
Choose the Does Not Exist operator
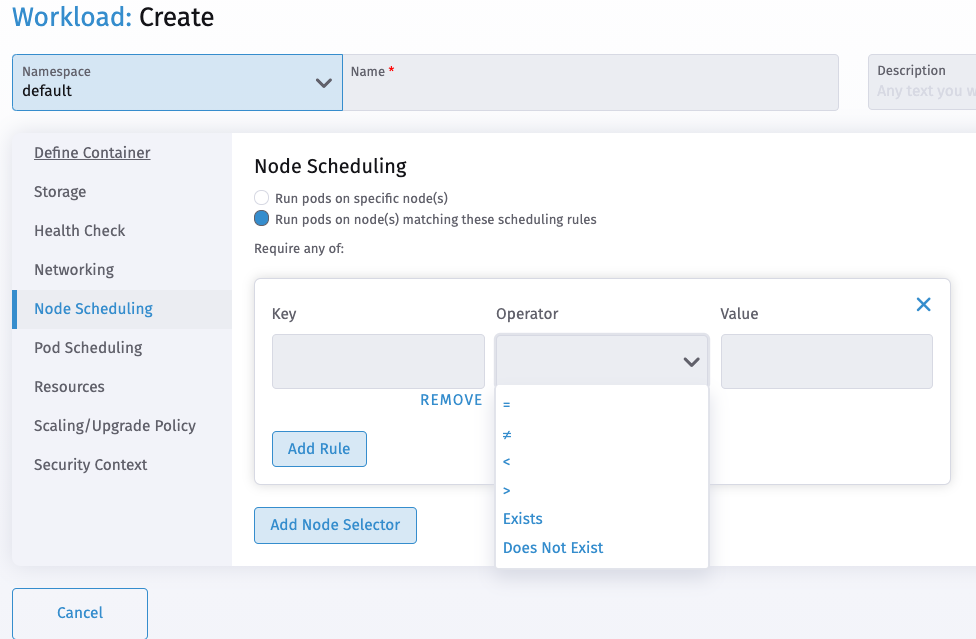pyautogui.click(x=552, y=547)
